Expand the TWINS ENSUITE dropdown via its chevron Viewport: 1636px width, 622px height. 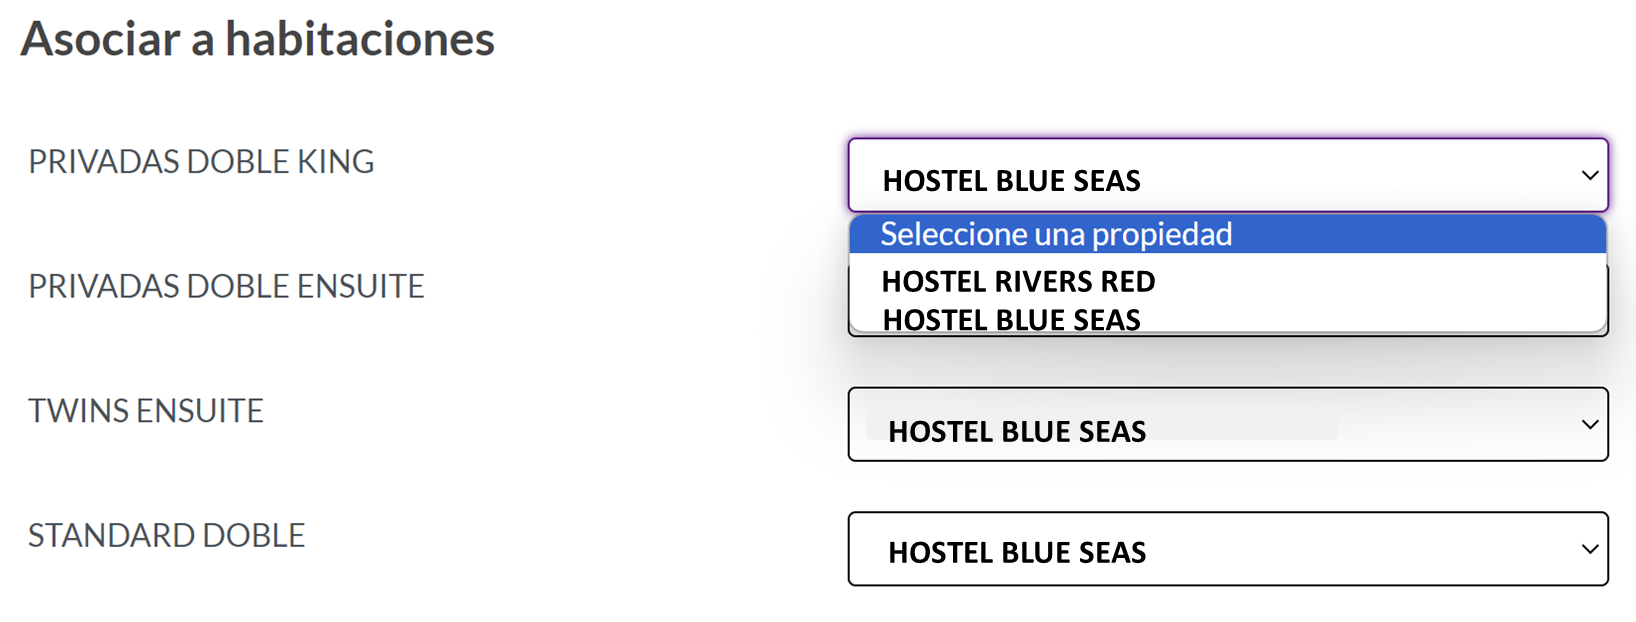(x=1589, y=425)
